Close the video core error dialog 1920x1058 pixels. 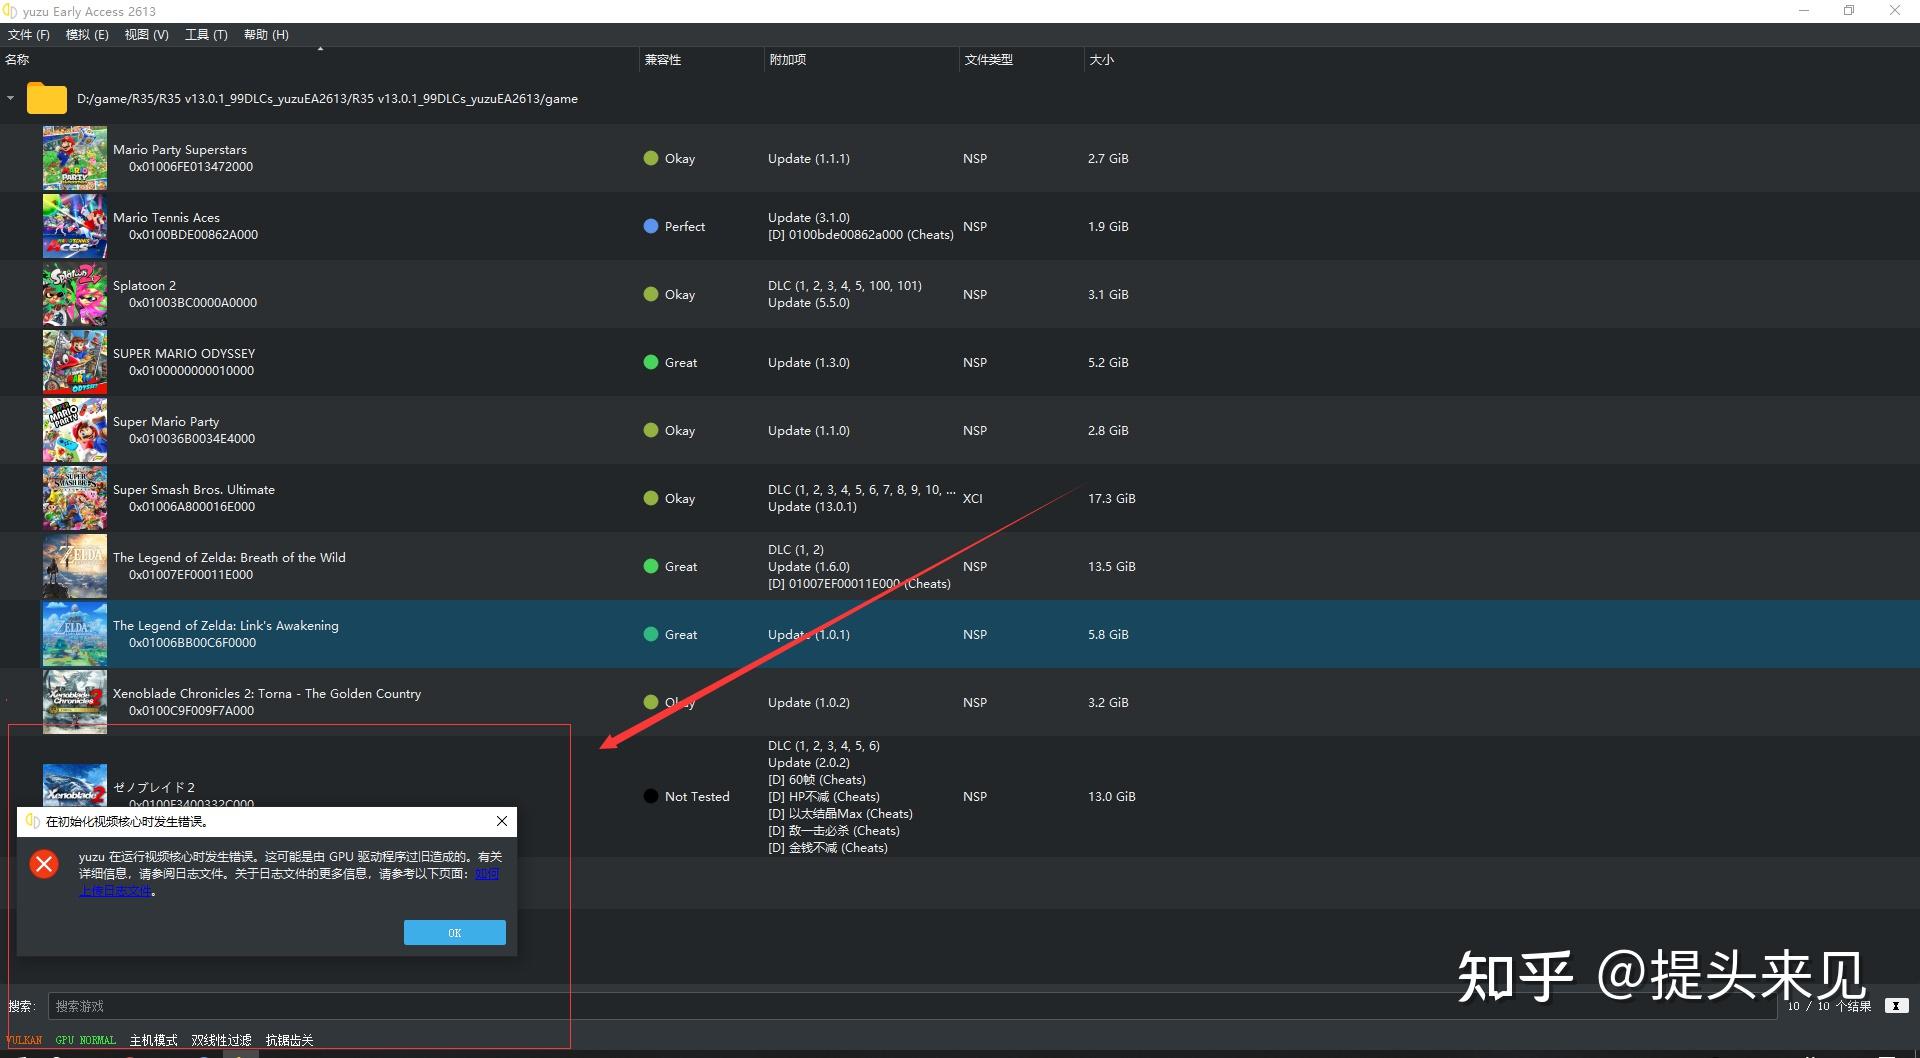(x=502, y=821)
